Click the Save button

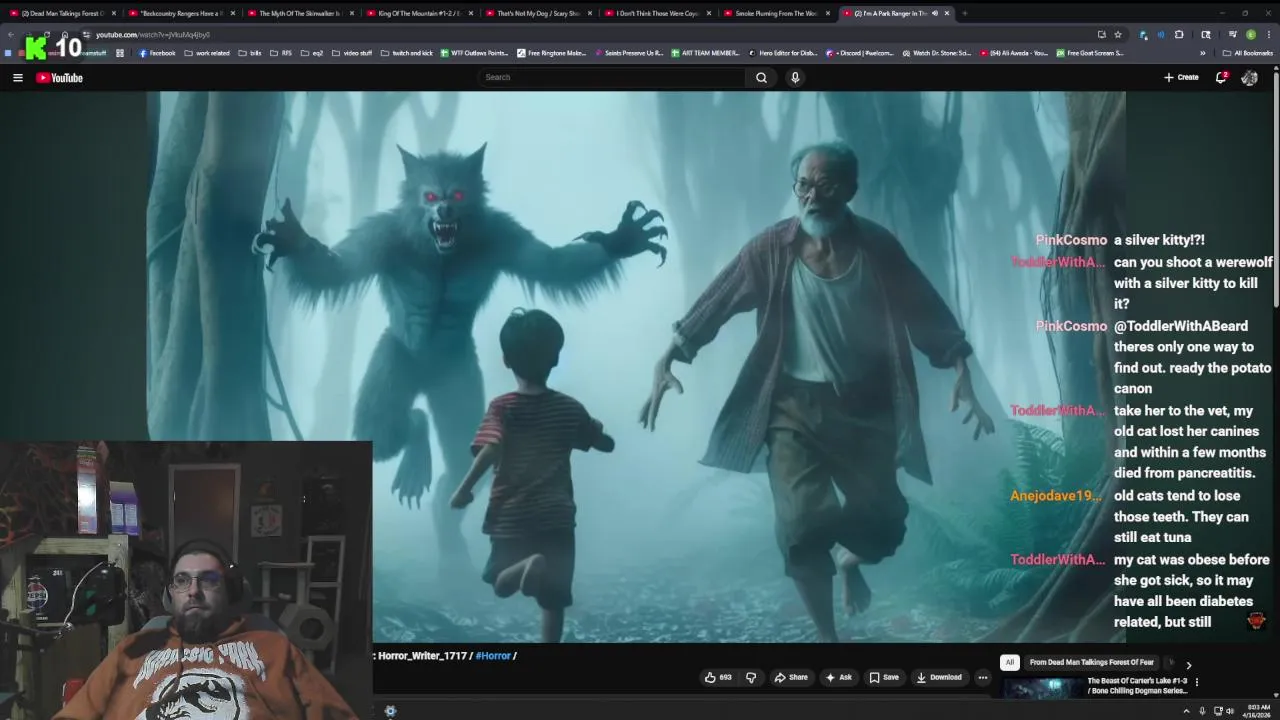(883, 677)
